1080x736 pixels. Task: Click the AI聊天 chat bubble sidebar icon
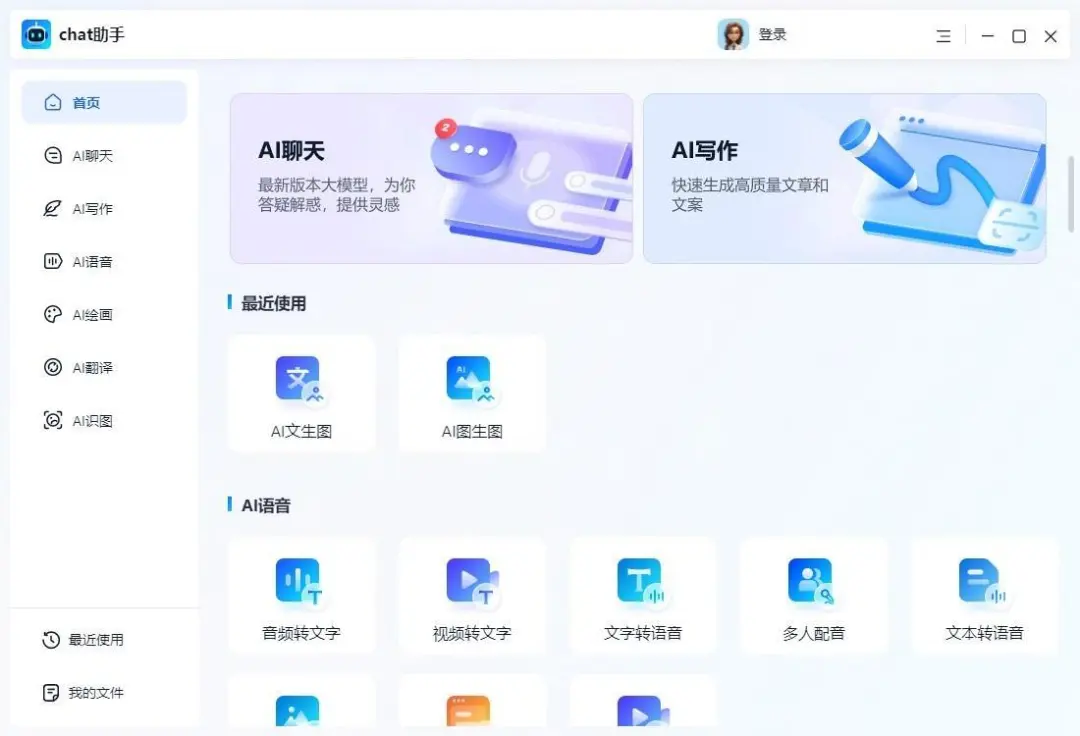point(53,156)
